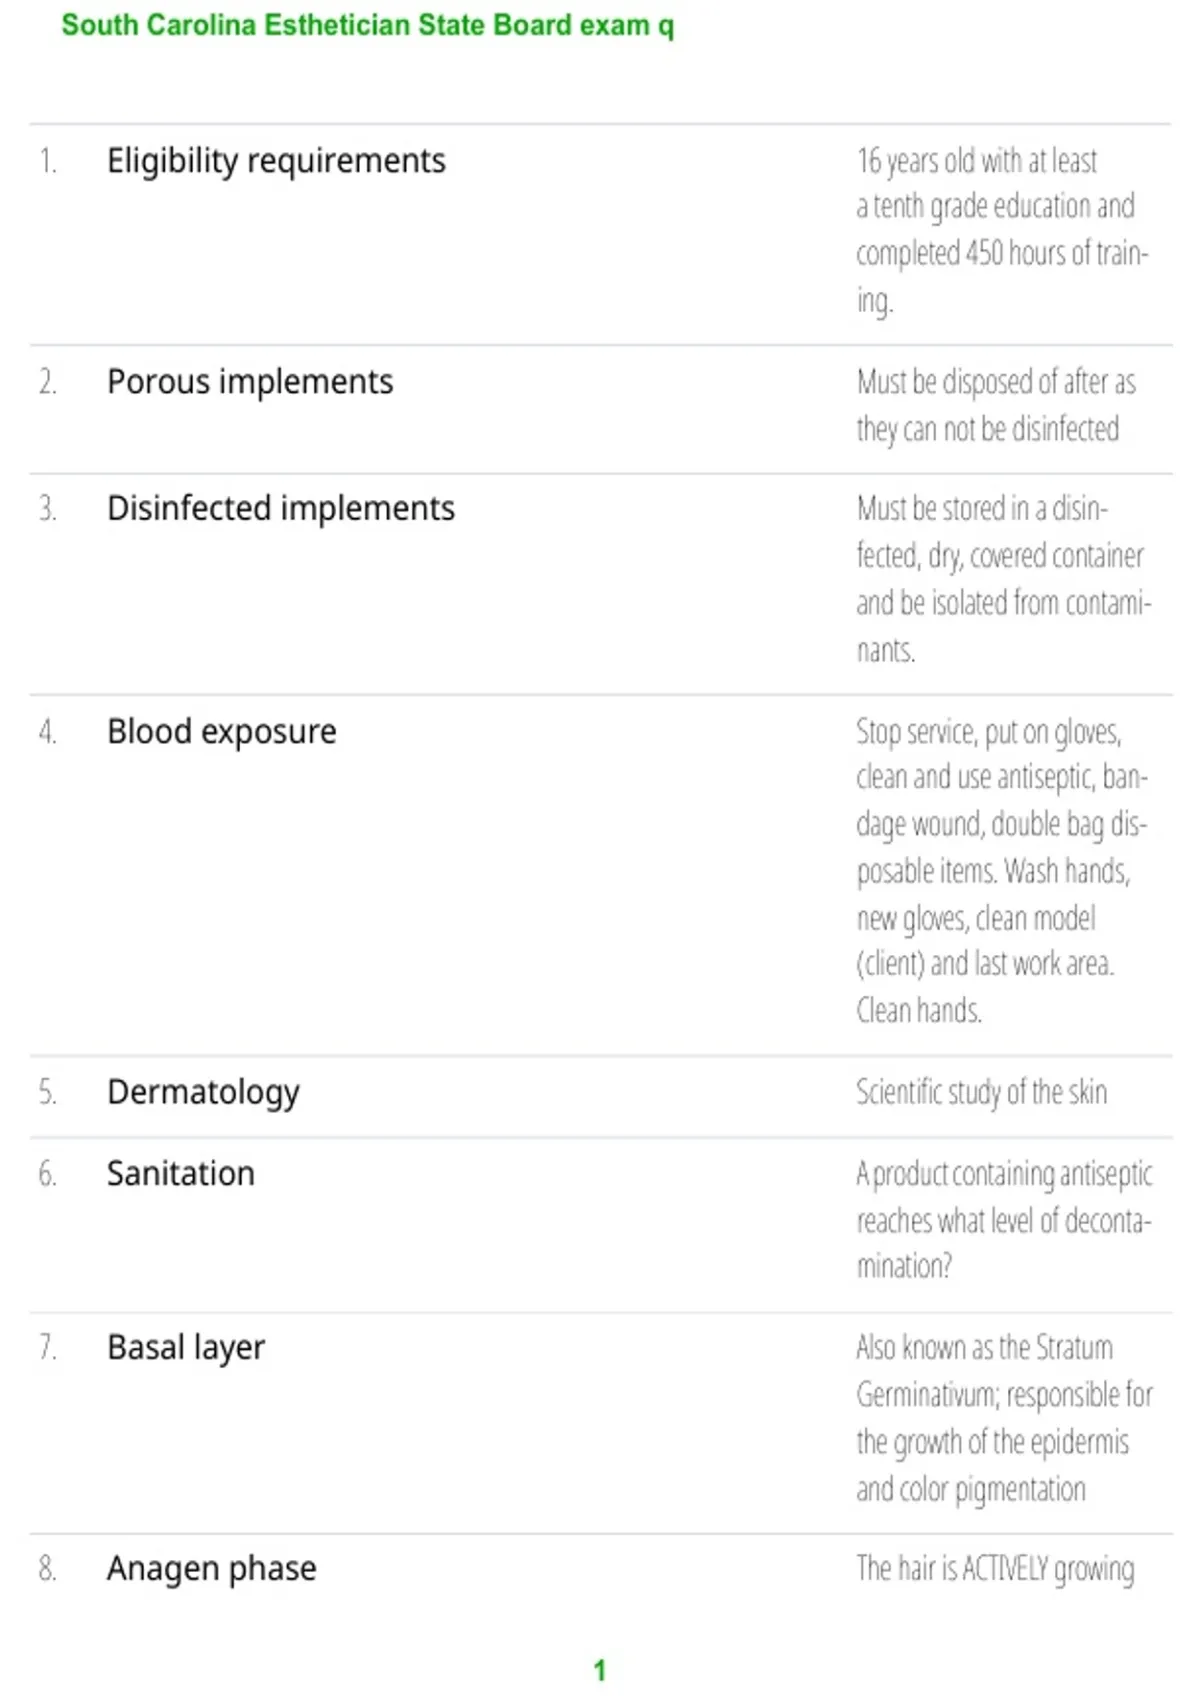
Task: Select the 'Blood exposure' term
Action: click(x=222, y=732)
